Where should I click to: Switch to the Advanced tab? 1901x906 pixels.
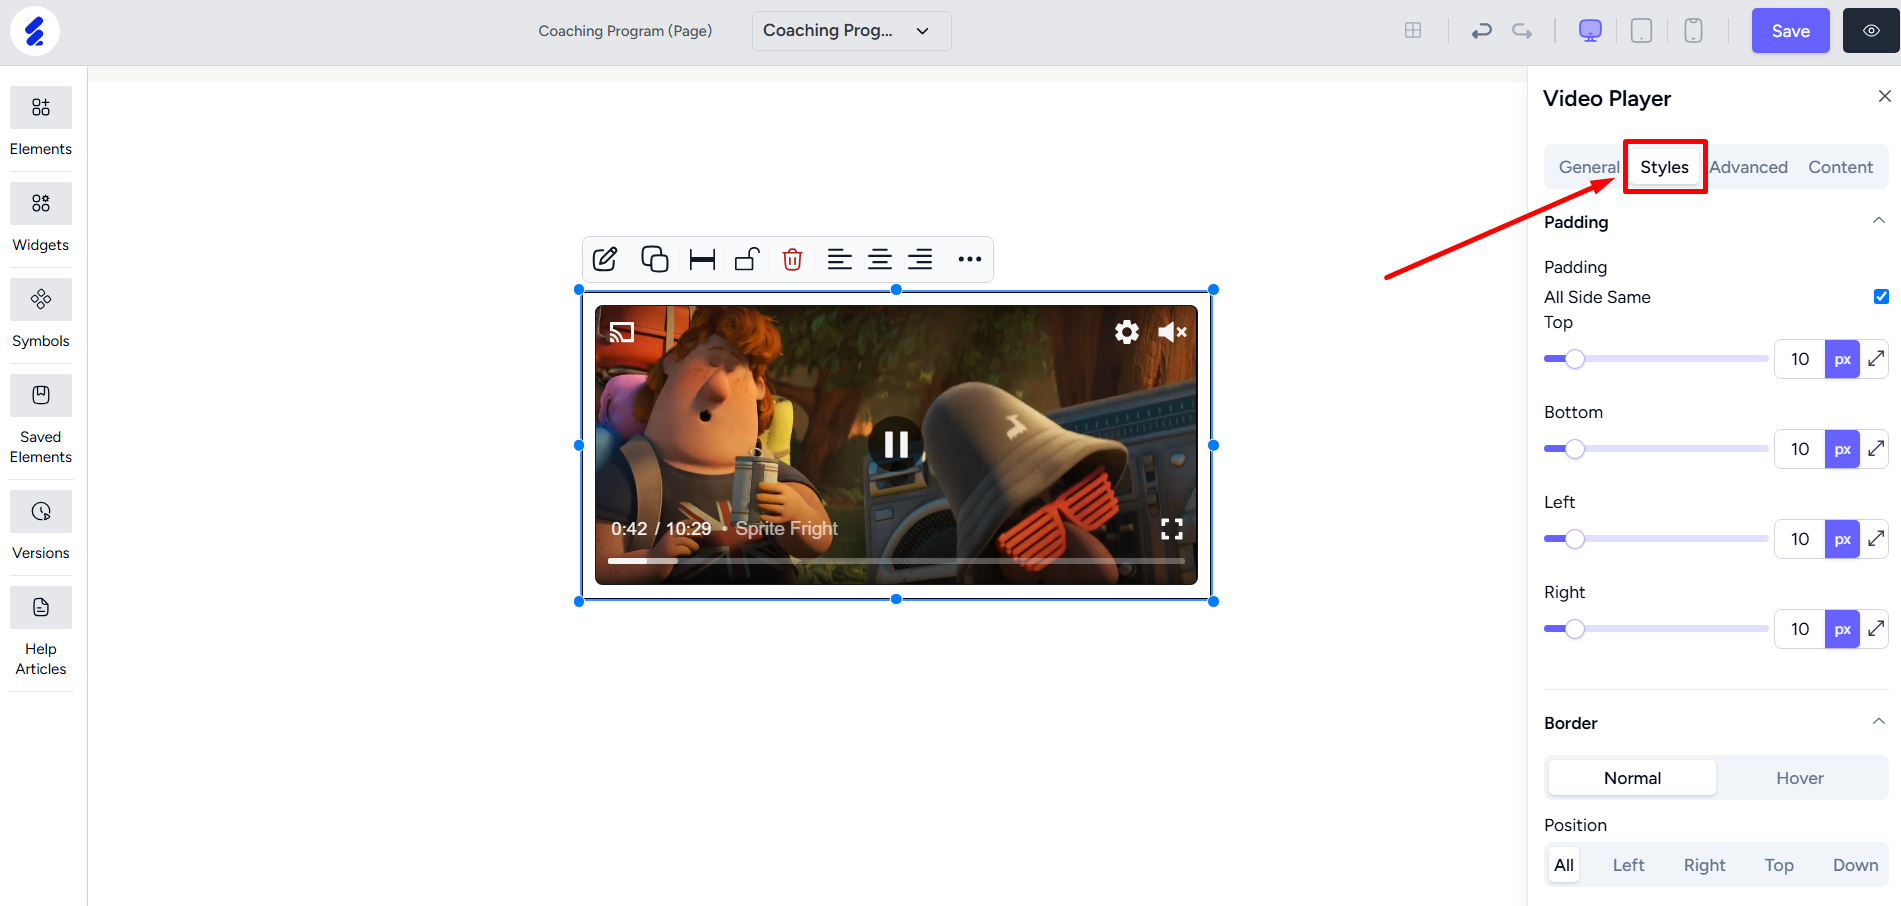pyautogui.click(x=1748, y=167)
